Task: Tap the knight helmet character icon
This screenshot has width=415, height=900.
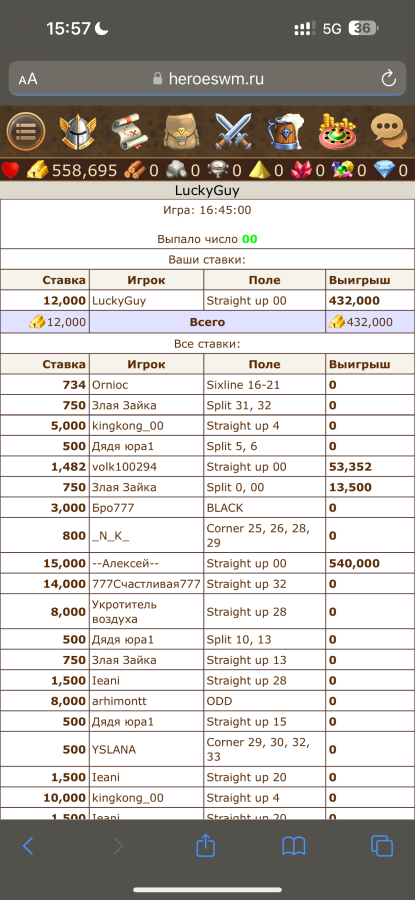Action: [77, 131]
